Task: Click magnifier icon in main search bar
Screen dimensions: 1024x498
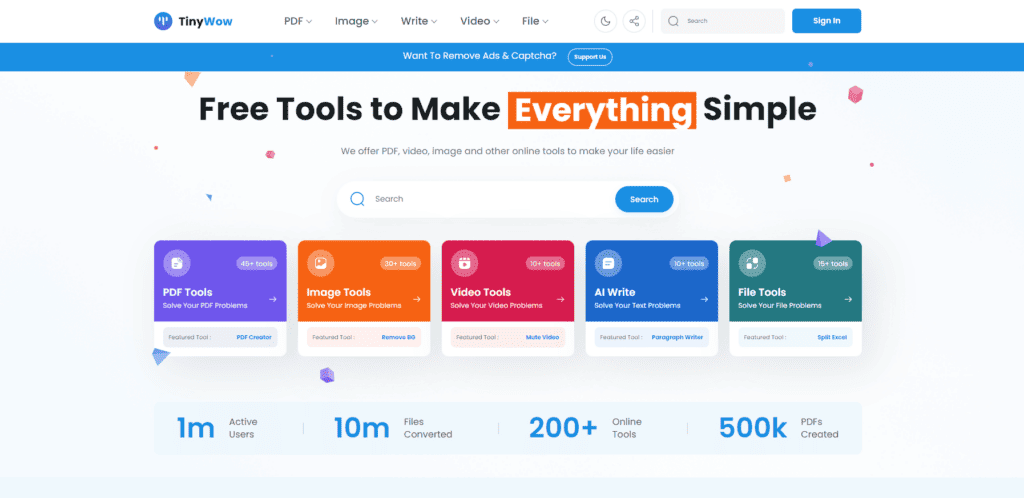Action: [x=357, y=199]
